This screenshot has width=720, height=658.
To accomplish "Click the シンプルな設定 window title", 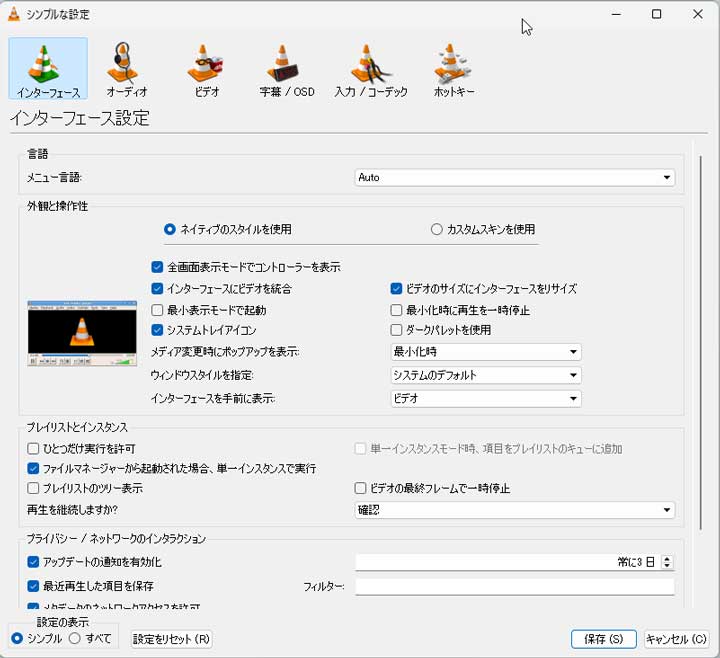I will click(x=58, y=14).
